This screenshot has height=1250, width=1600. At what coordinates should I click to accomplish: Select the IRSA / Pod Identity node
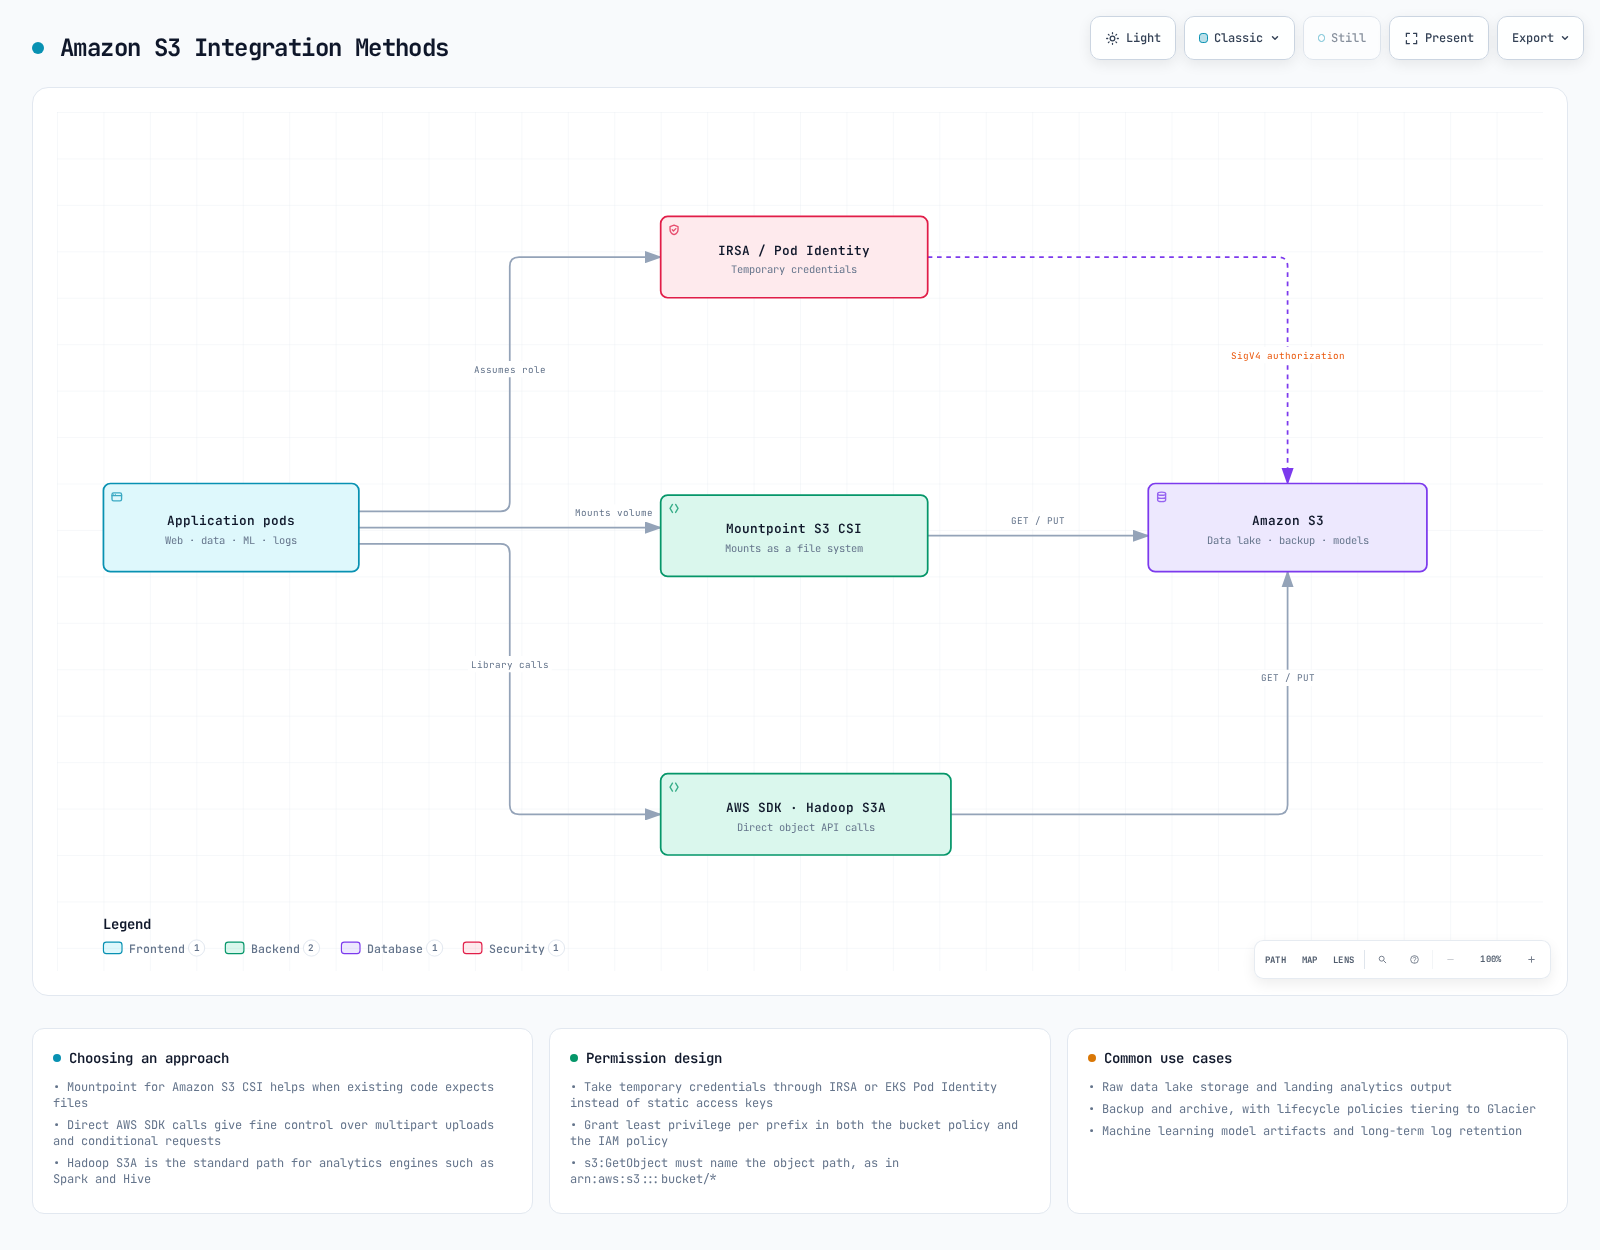pyautogui.click(x=794, y=257)
